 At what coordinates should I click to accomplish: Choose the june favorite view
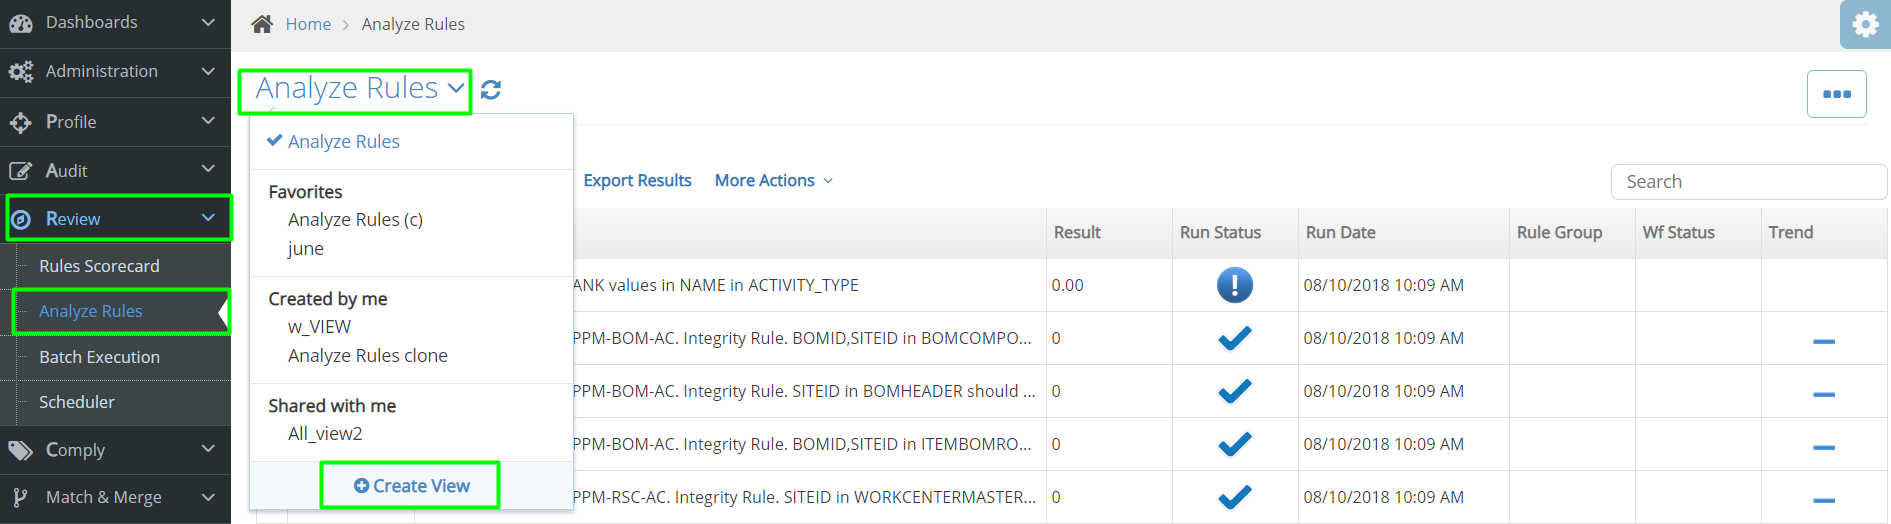pos(306,249)
